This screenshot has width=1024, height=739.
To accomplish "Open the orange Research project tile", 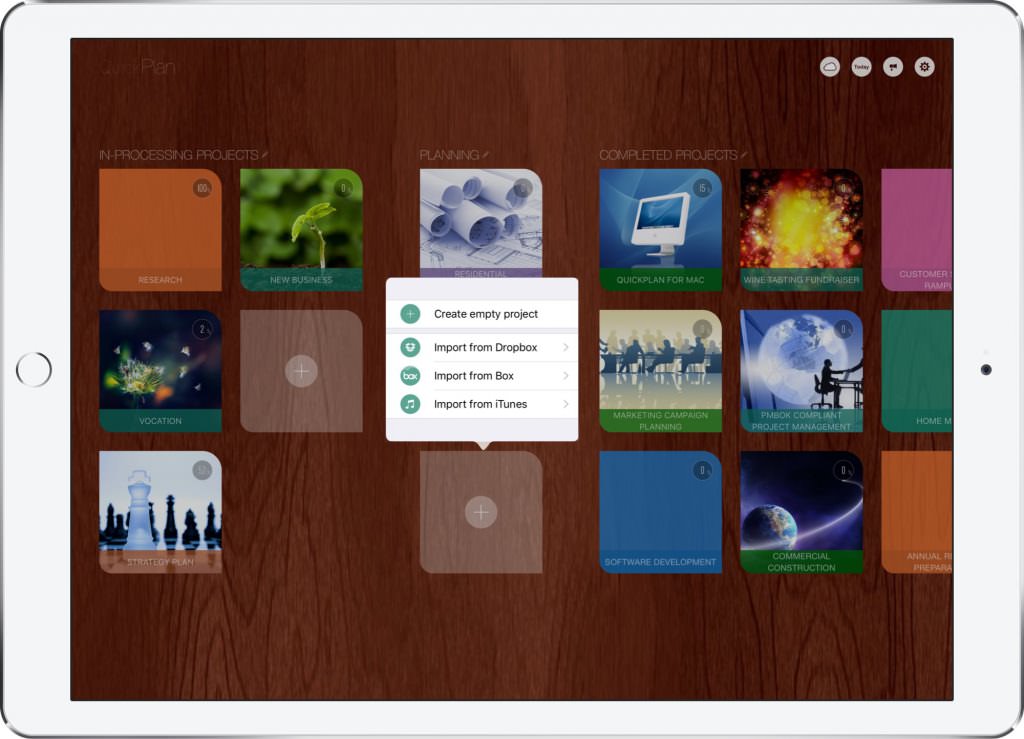I will tap(160, 229).
